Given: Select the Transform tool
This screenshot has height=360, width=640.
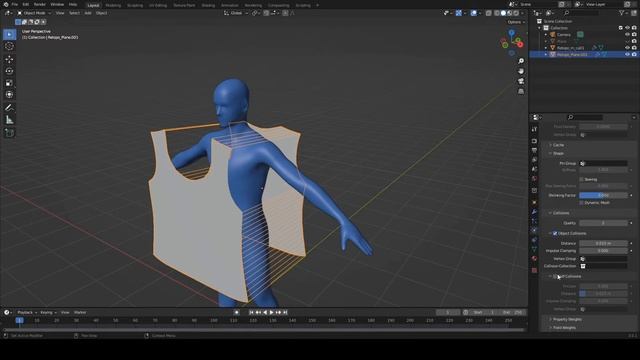Looking at the screenshot, I should tap(9, 95).
